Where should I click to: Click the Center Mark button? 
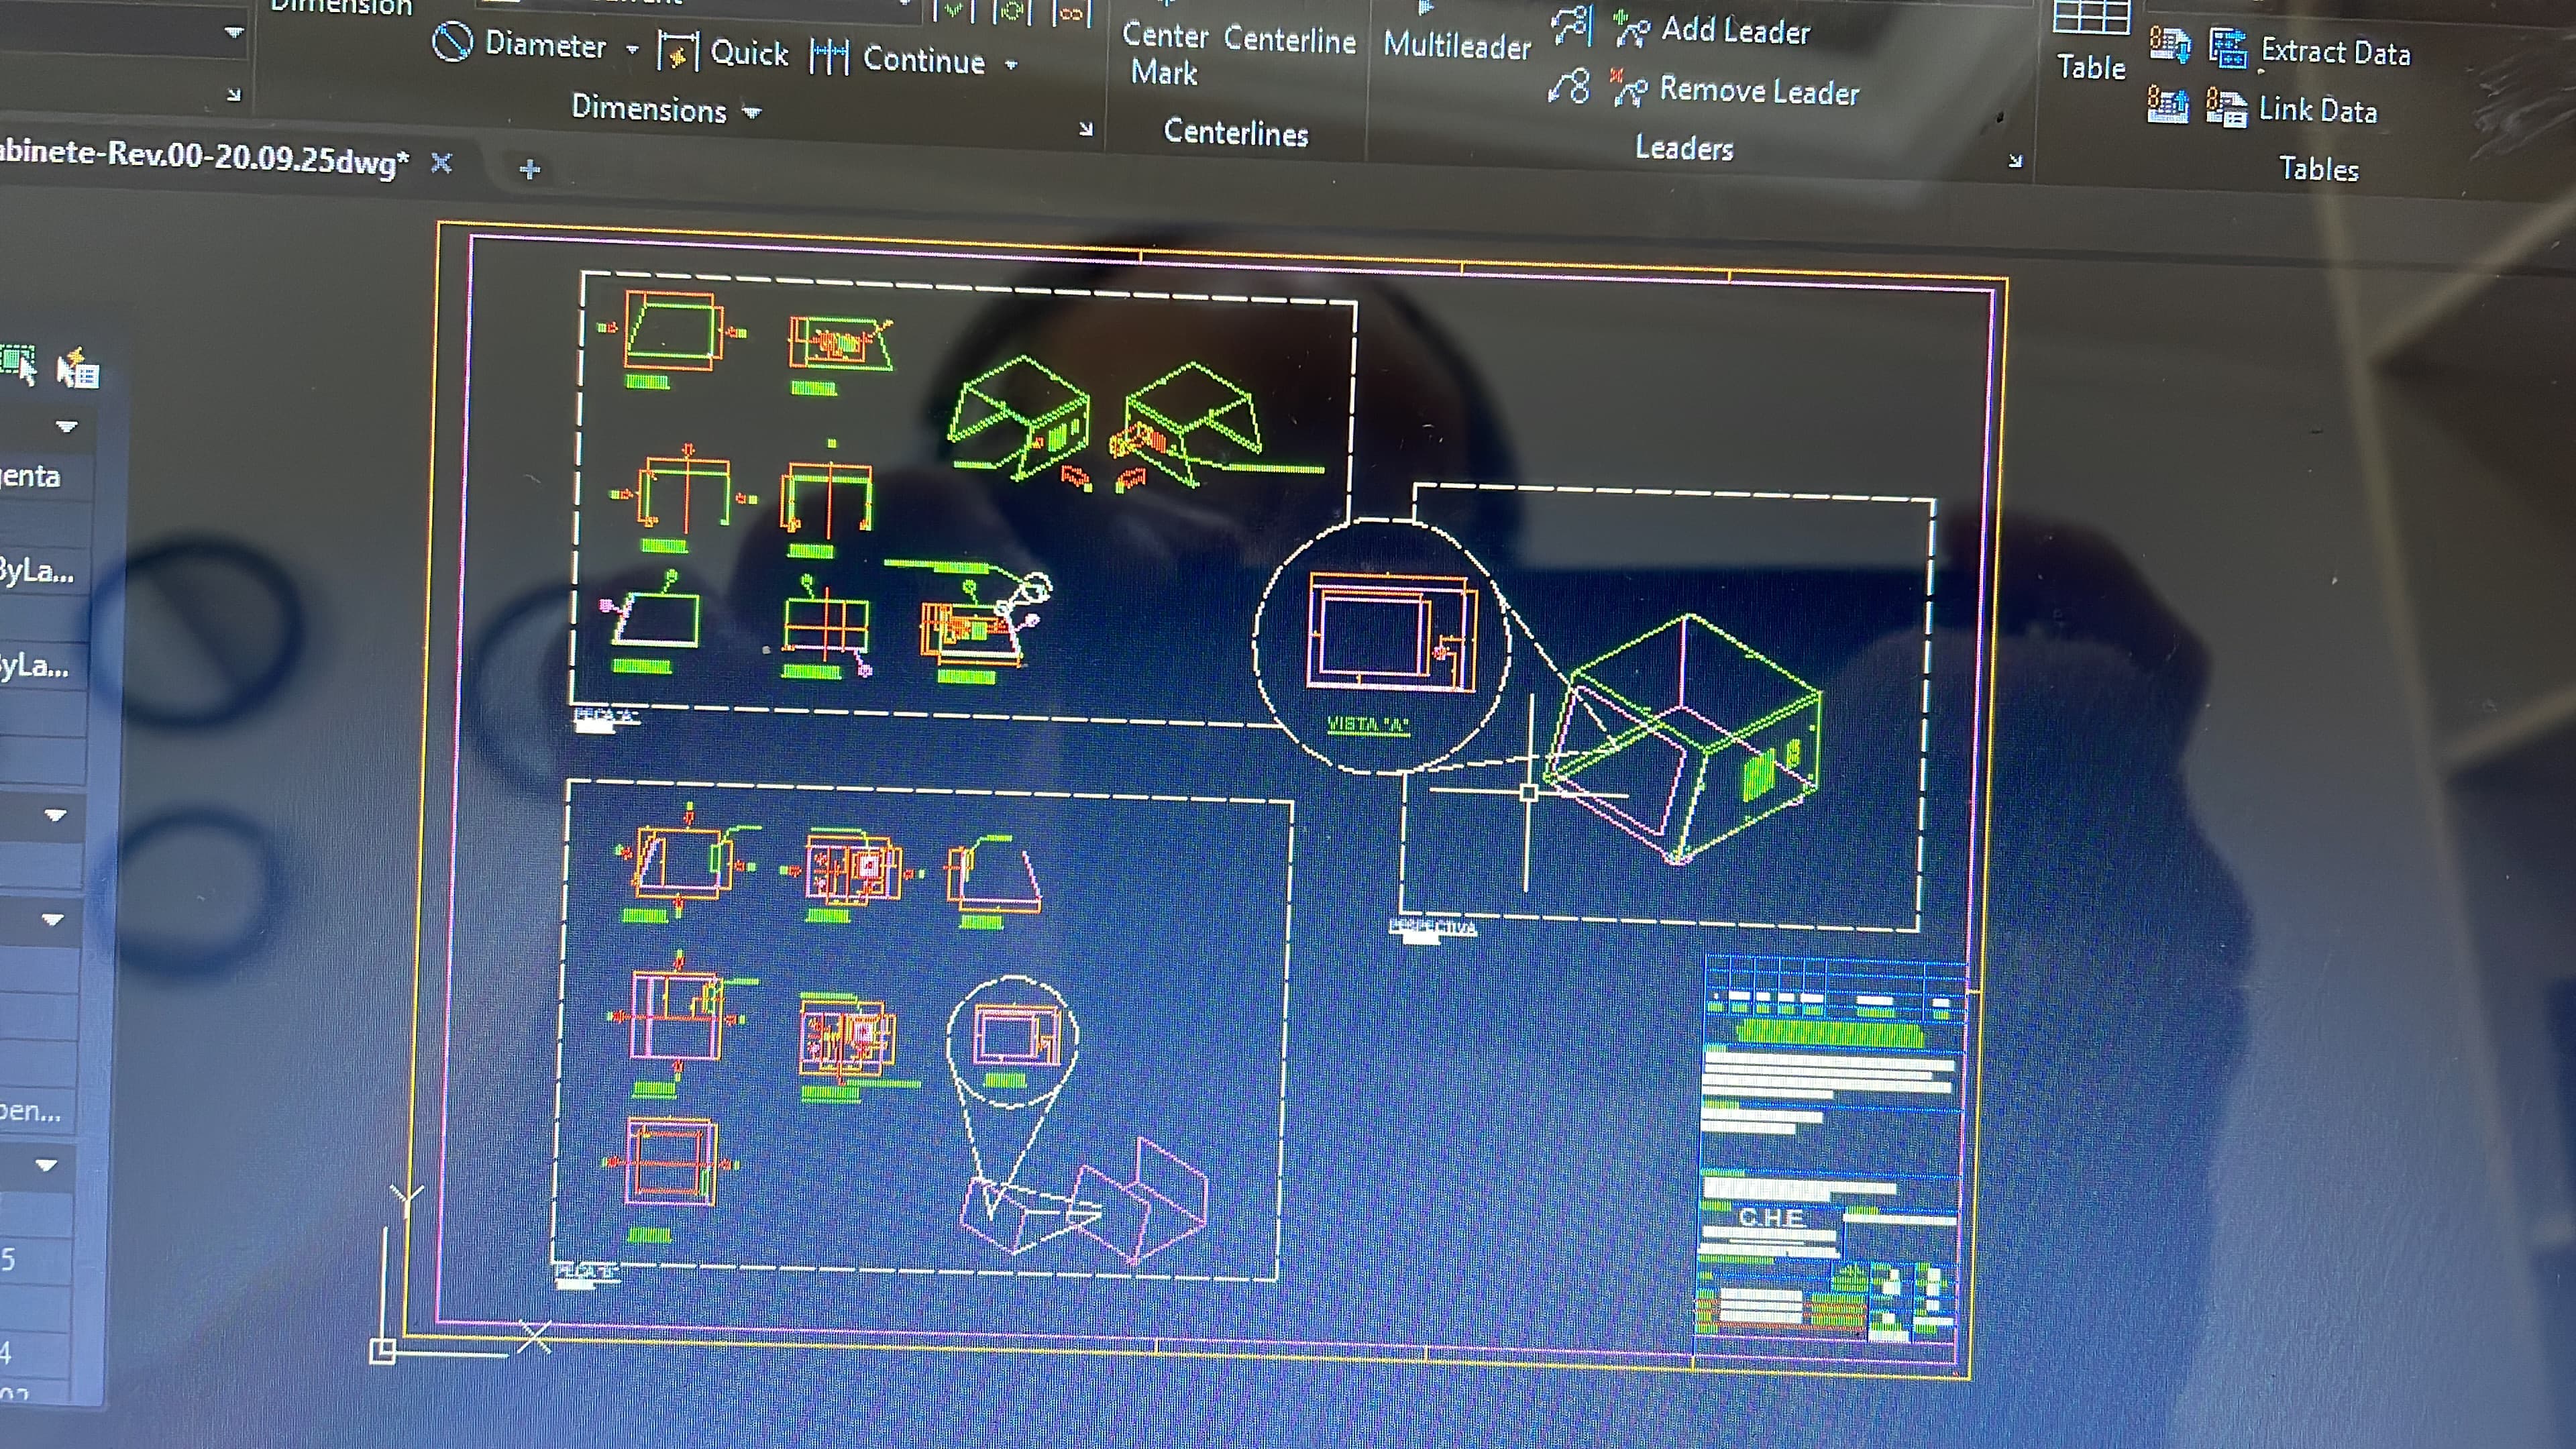(1164, 53)
